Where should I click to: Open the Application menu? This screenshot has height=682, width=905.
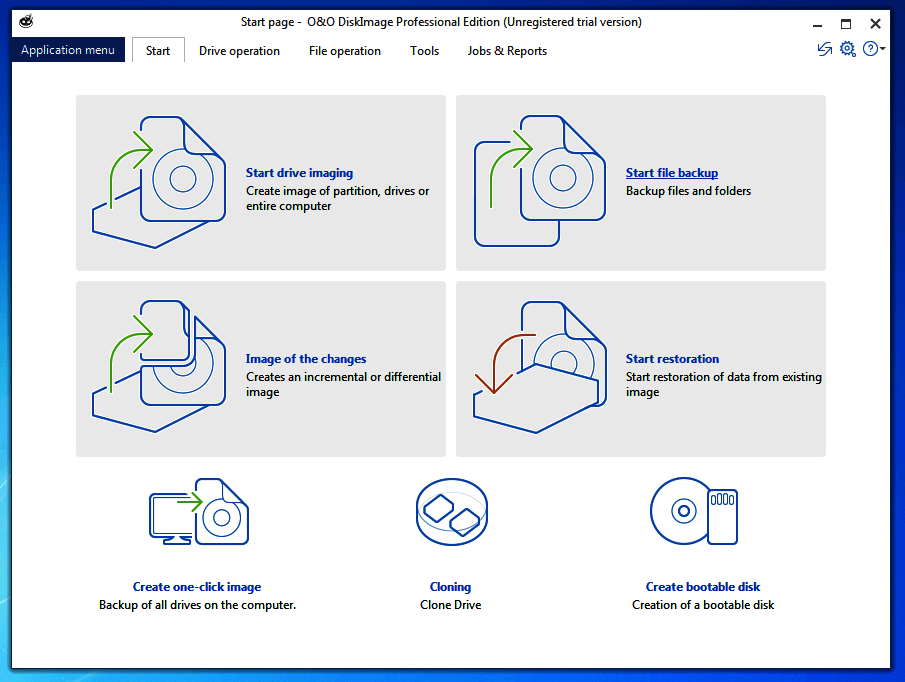click(x=67, y=49)
